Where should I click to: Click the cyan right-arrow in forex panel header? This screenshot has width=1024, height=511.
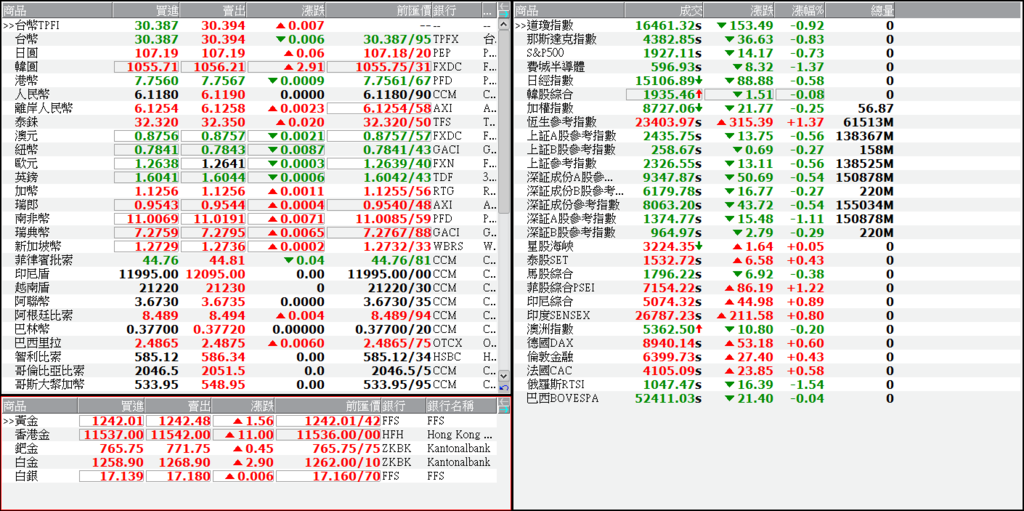pos(504,14)
